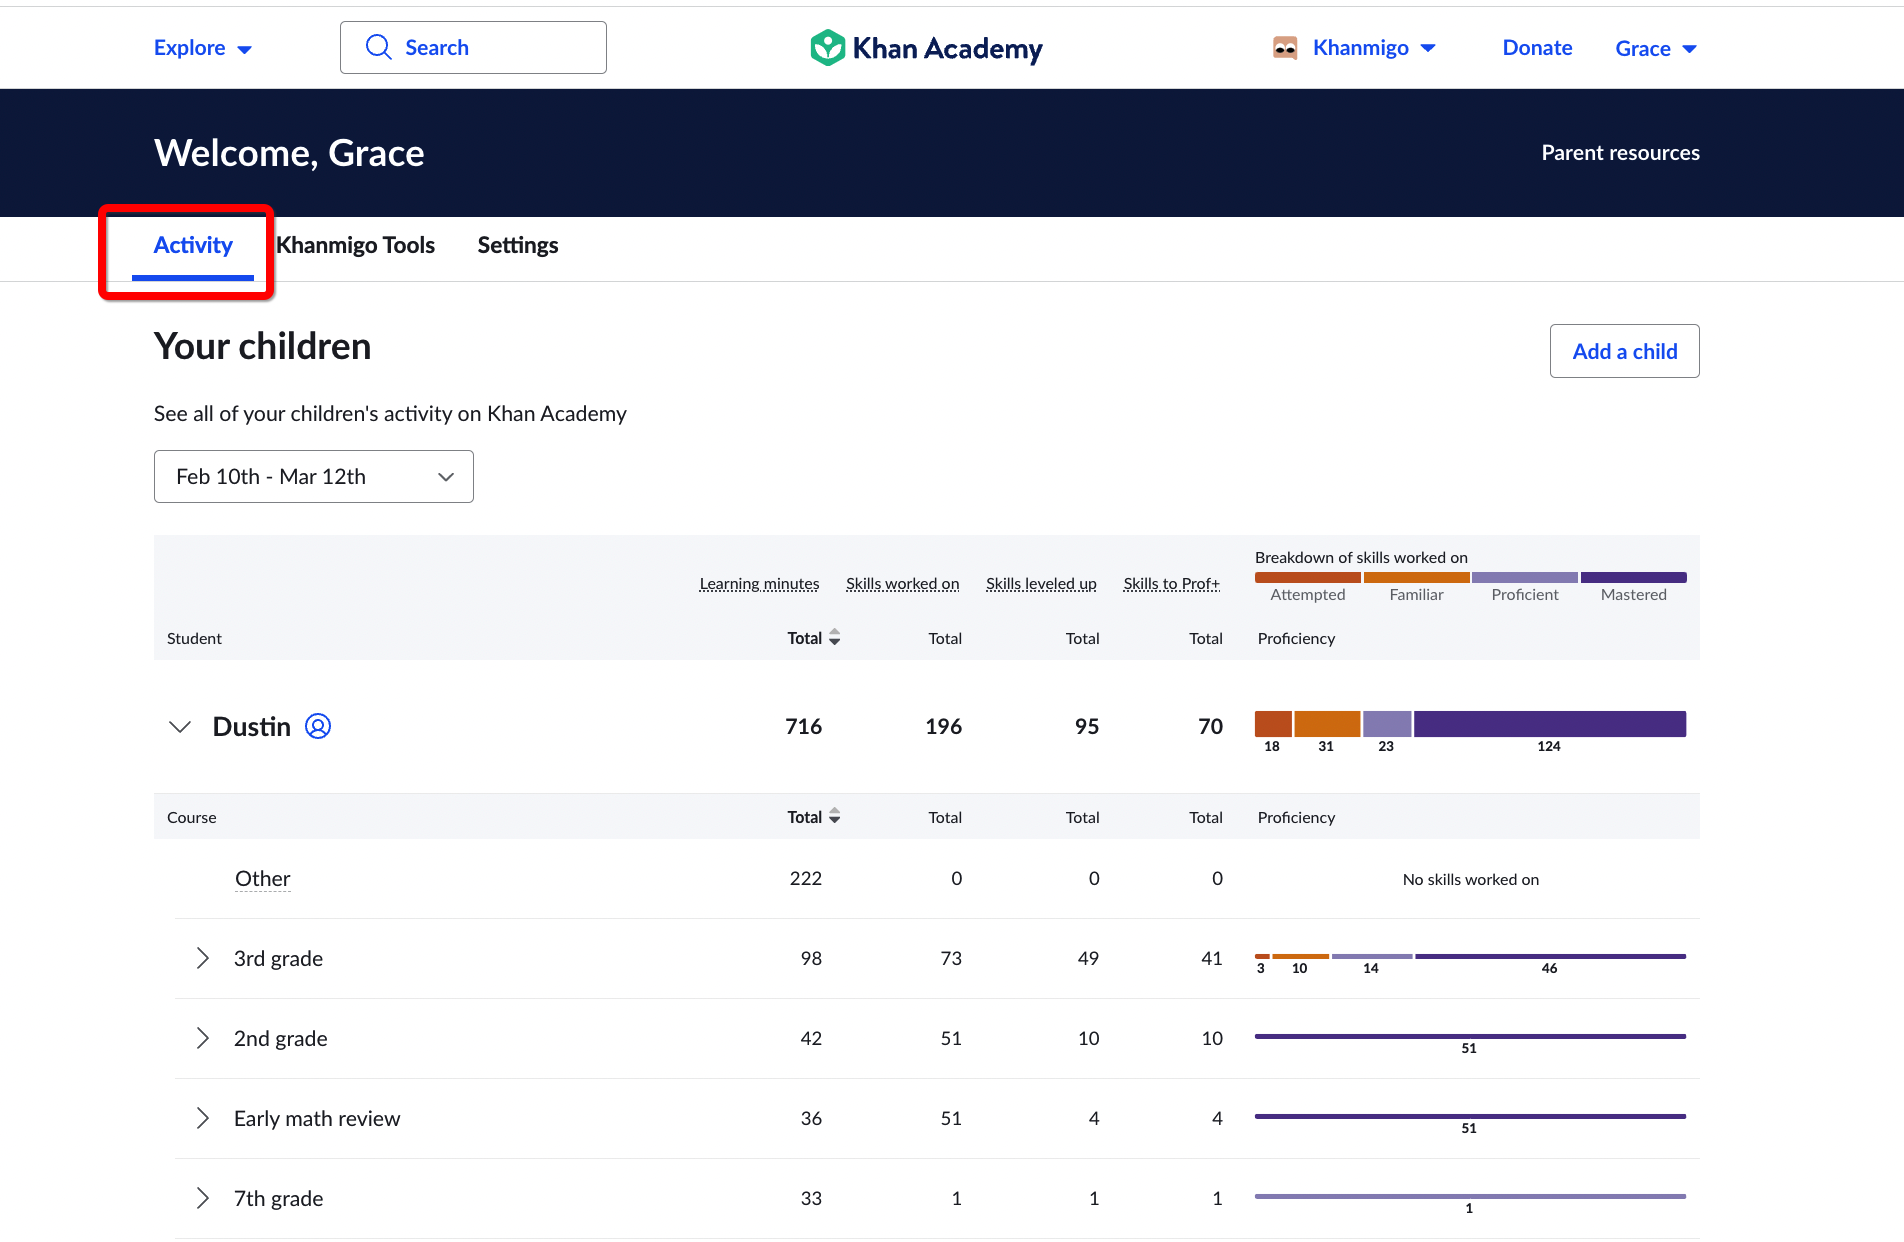Click the No skills worked on text
The height and width of the screenshot is (1242, 1904).
pyautogui.click(x=1471, y=880)
